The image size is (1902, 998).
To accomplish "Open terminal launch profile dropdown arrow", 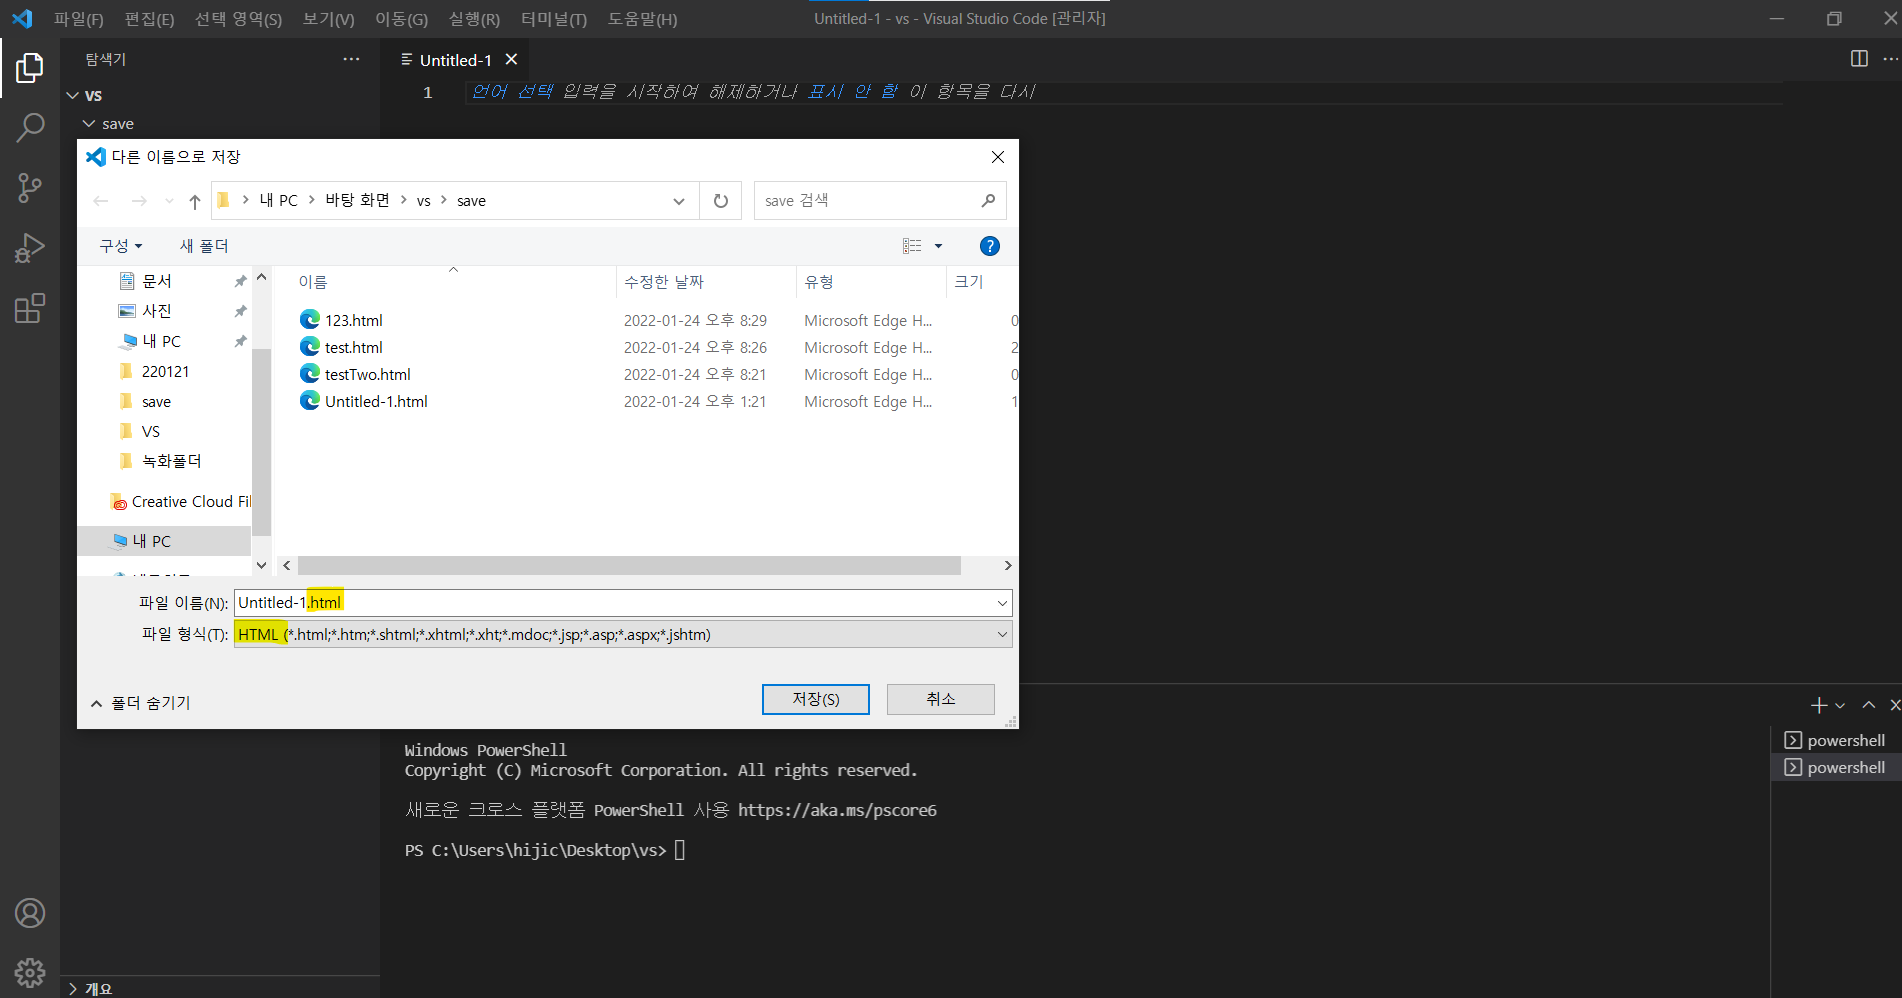I will [x=1840, y=705].
